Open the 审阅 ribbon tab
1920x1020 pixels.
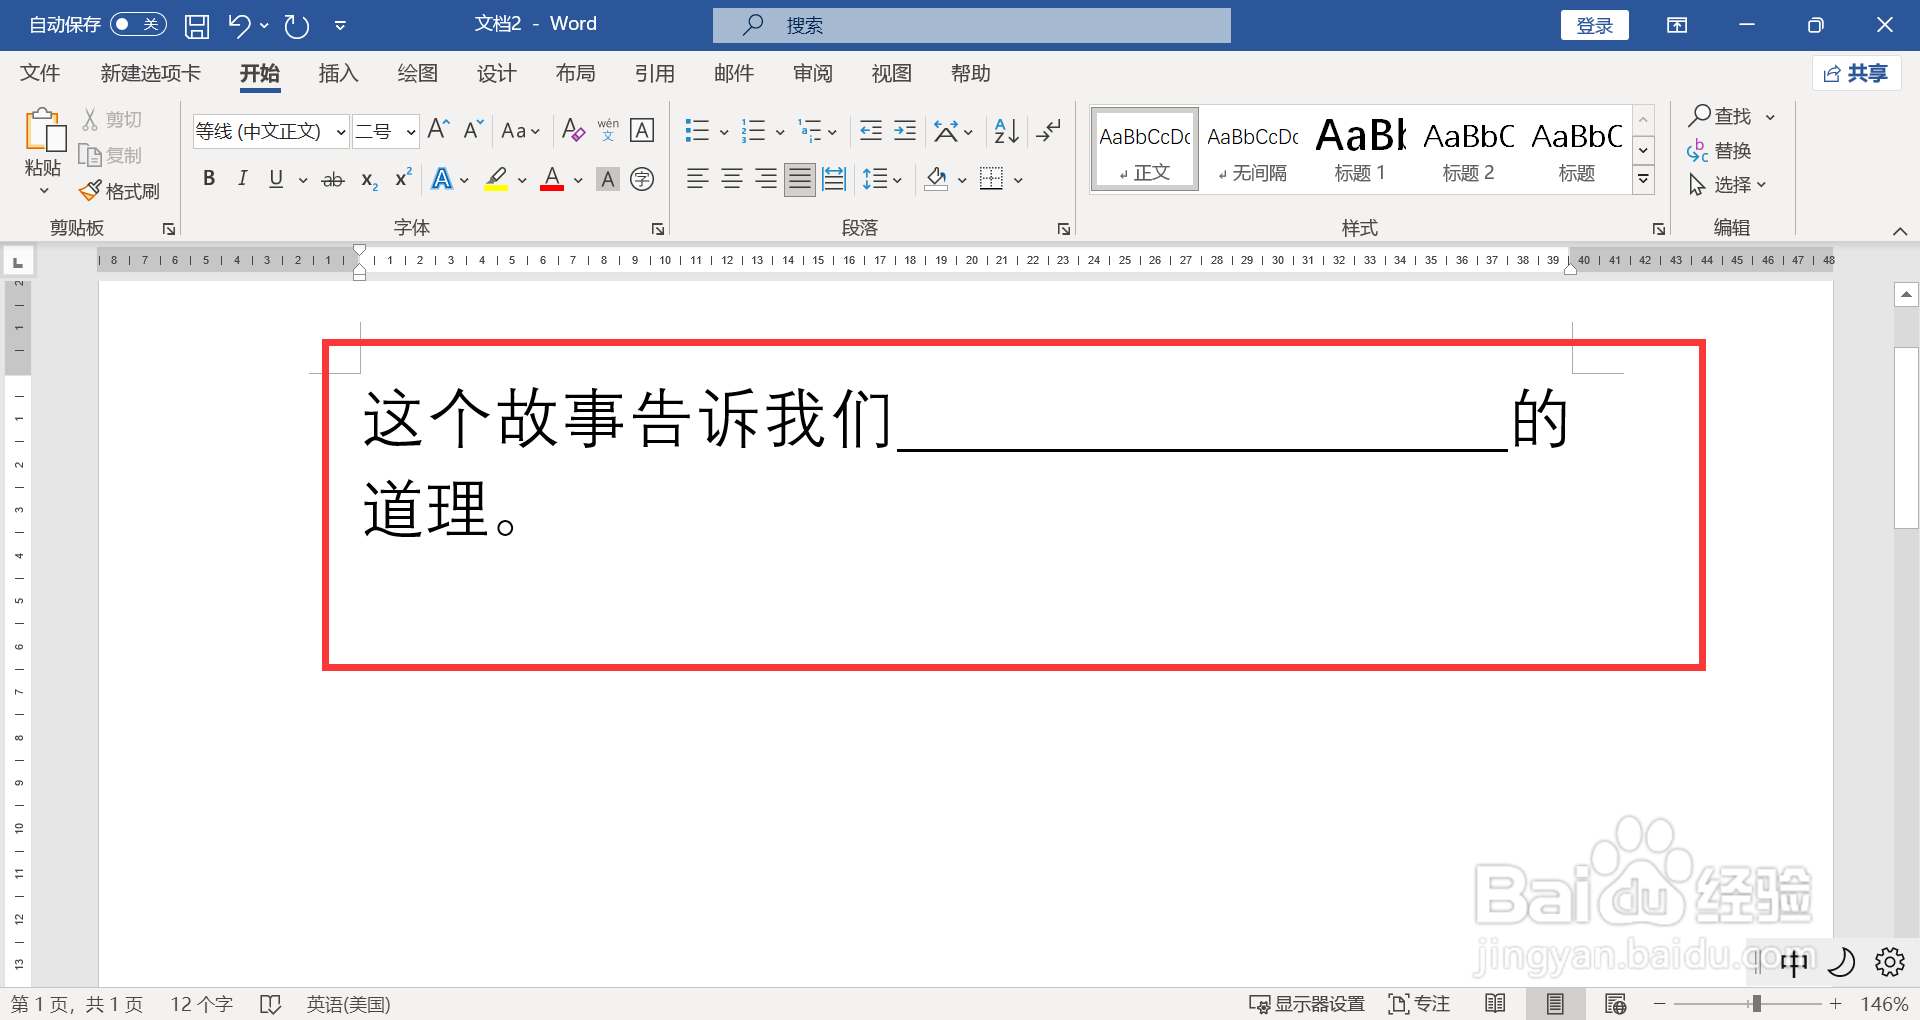click(812, 73)
